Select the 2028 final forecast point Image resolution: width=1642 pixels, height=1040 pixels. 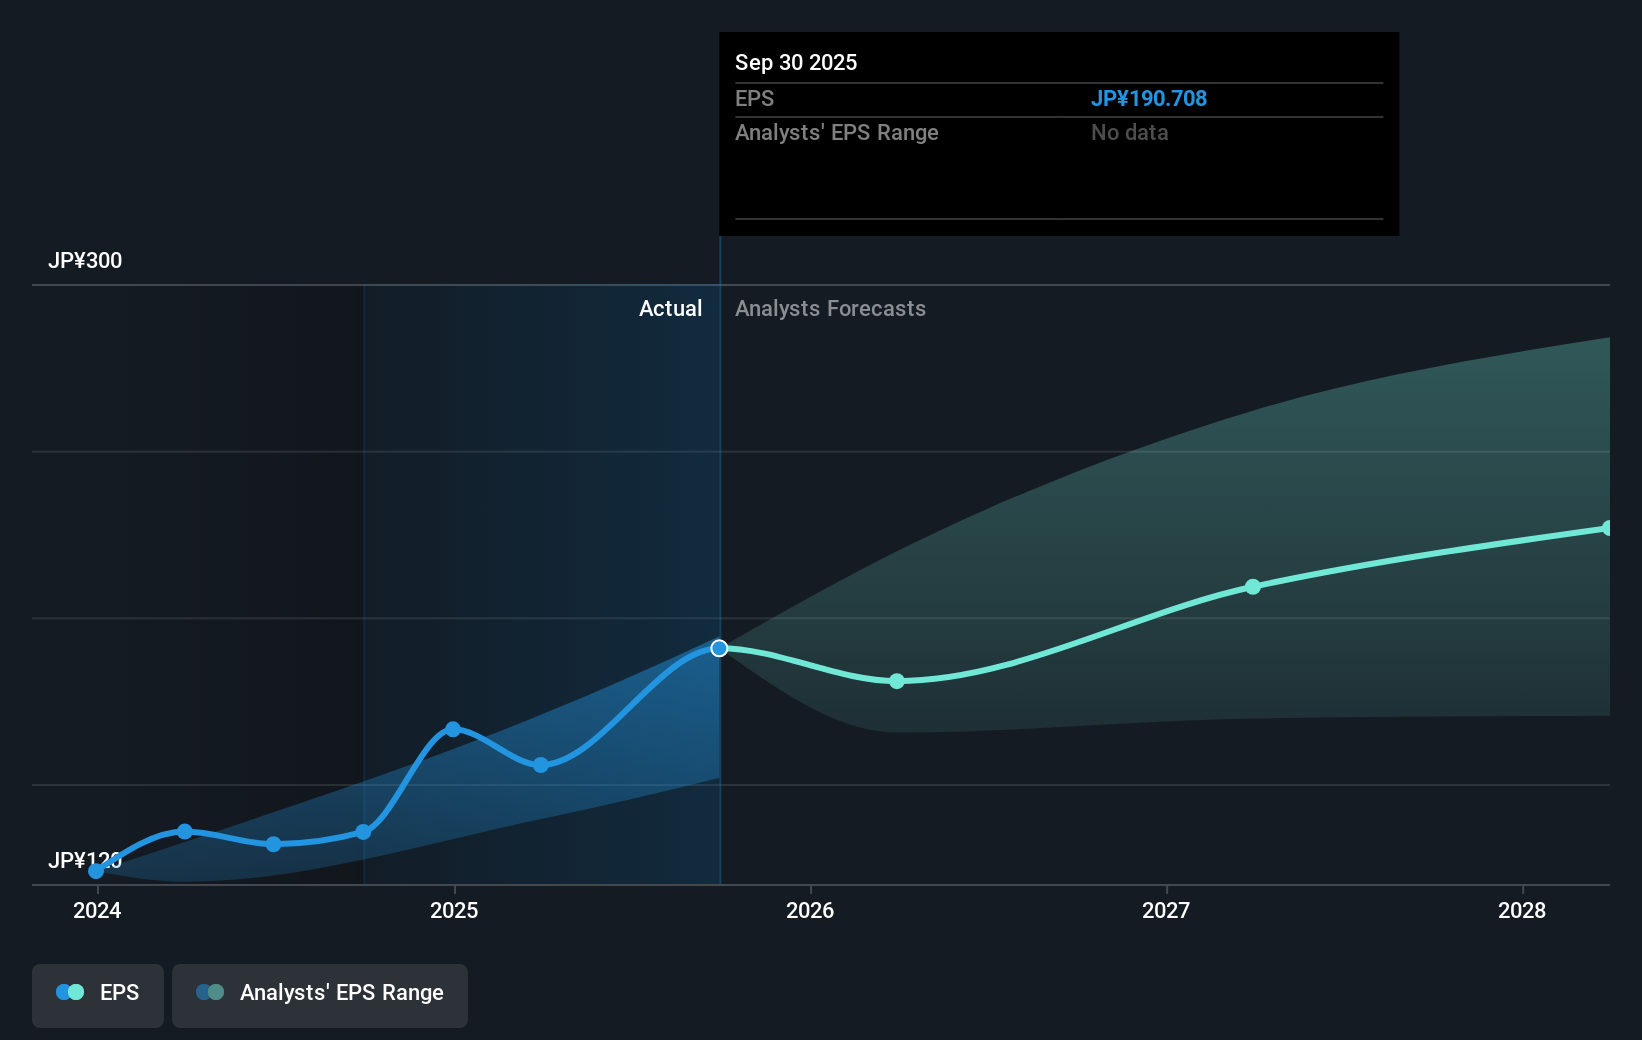1607,528
